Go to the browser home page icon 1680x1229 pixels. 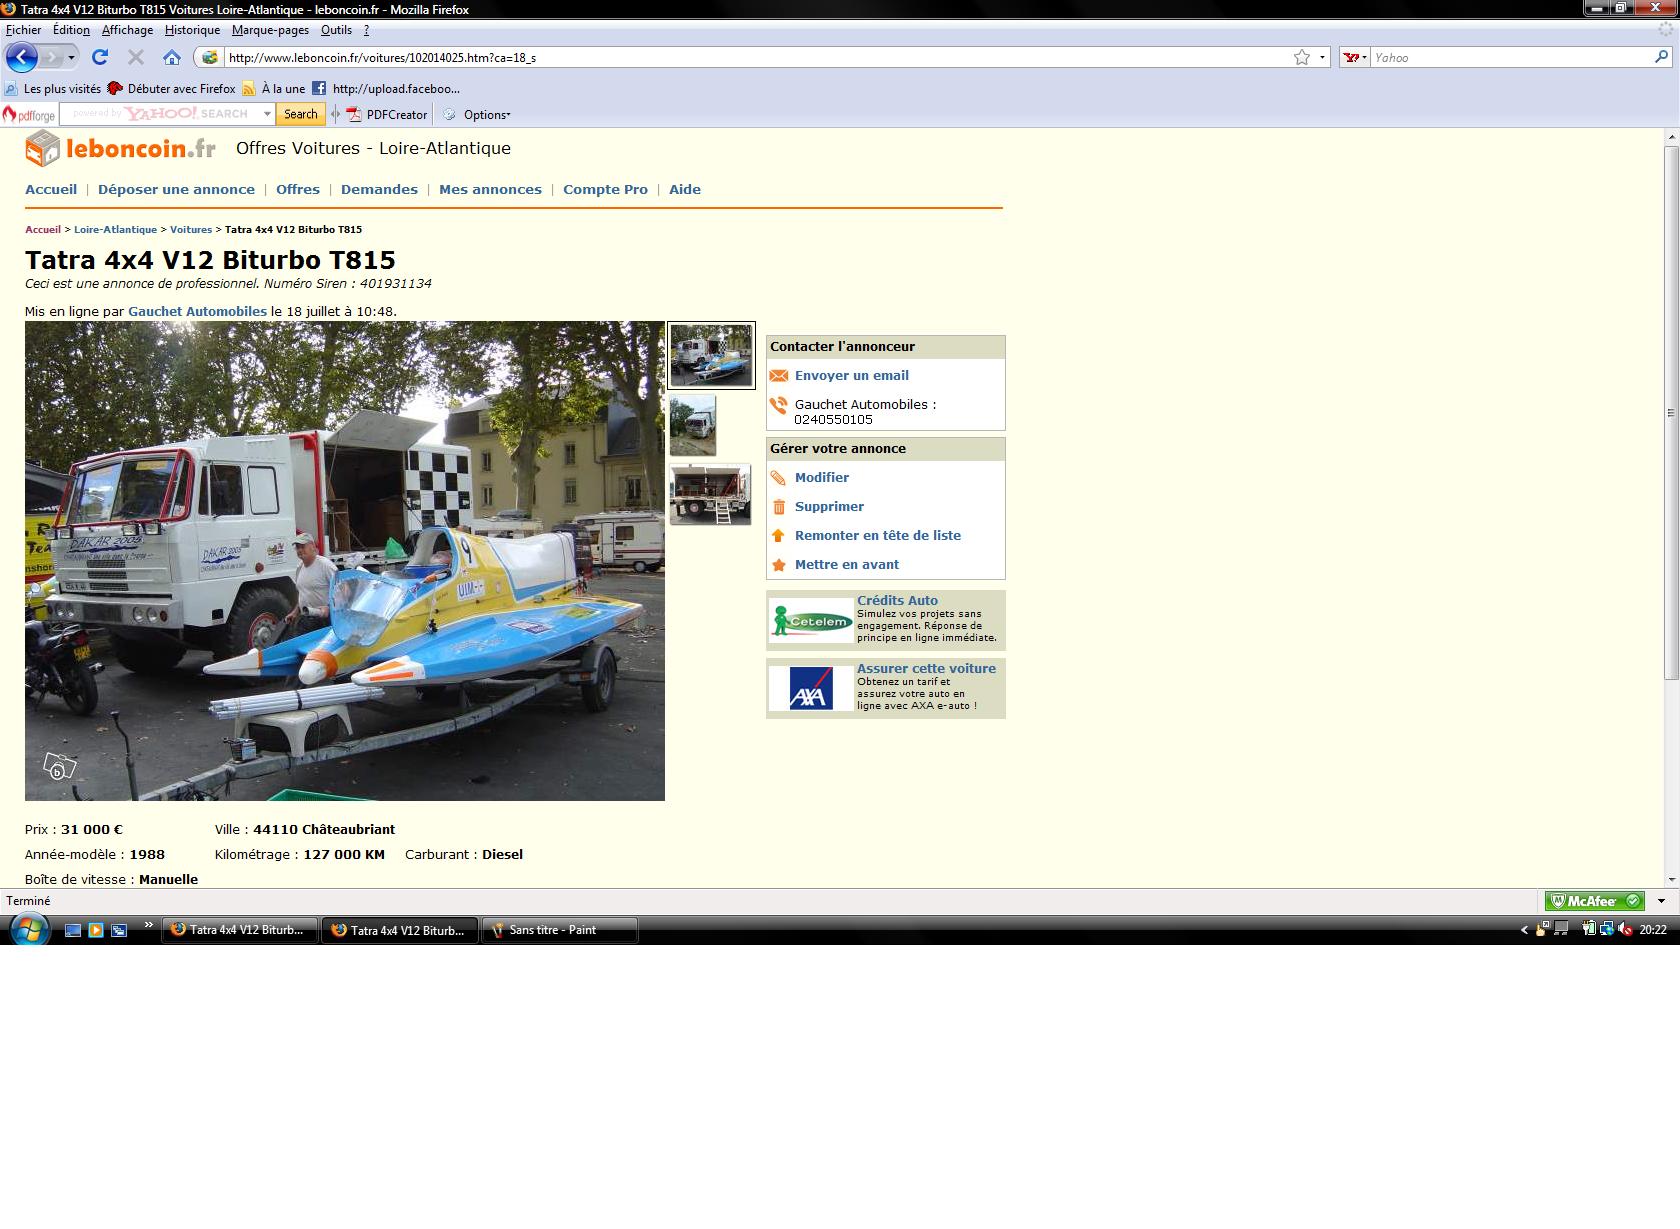coord(172,57)
